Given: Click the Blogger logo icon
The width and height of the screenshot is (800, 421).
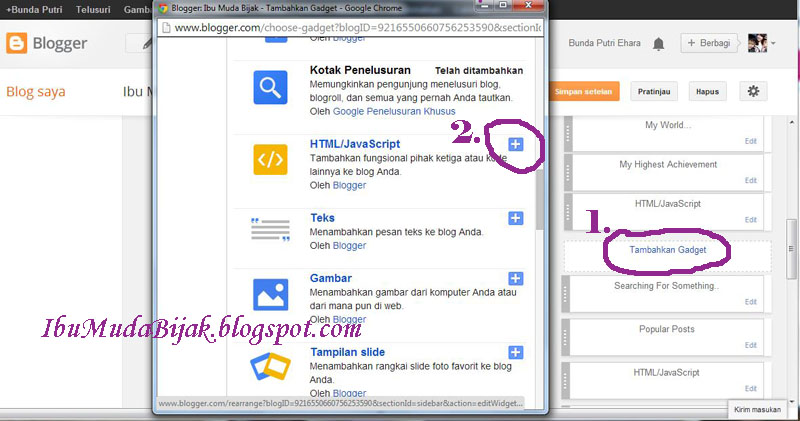Looking at the screenshot, I should 16,43.
